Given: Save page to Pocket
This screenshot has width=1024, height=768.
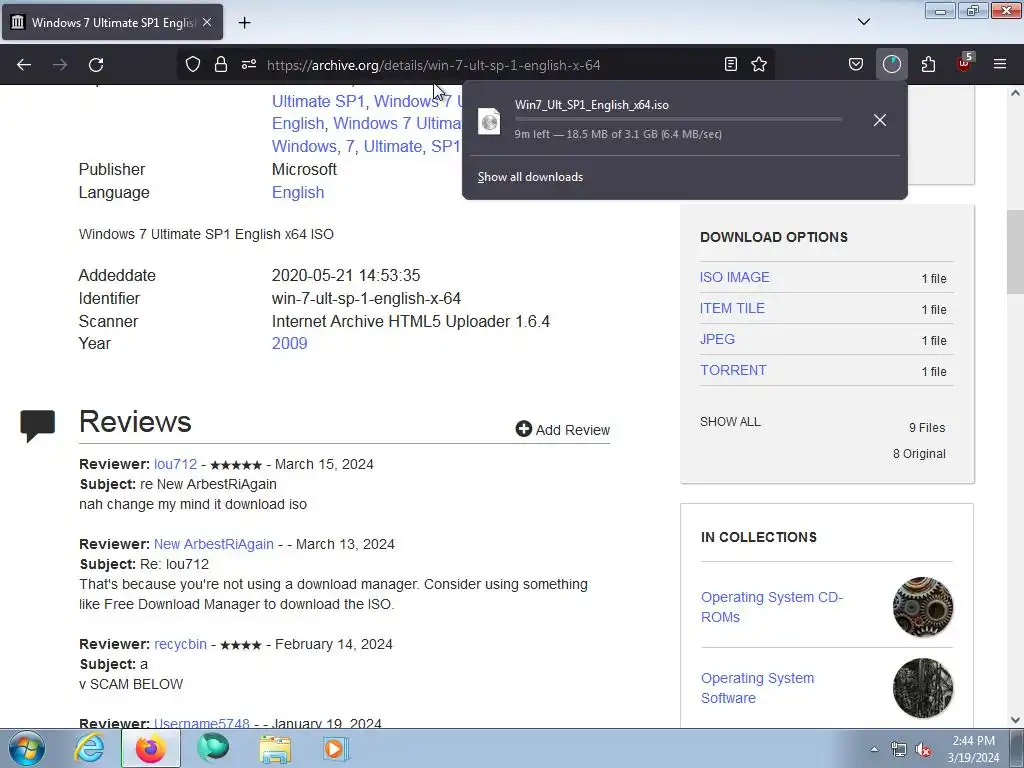Looking at the screenshot, I should [x=856, y=64].
